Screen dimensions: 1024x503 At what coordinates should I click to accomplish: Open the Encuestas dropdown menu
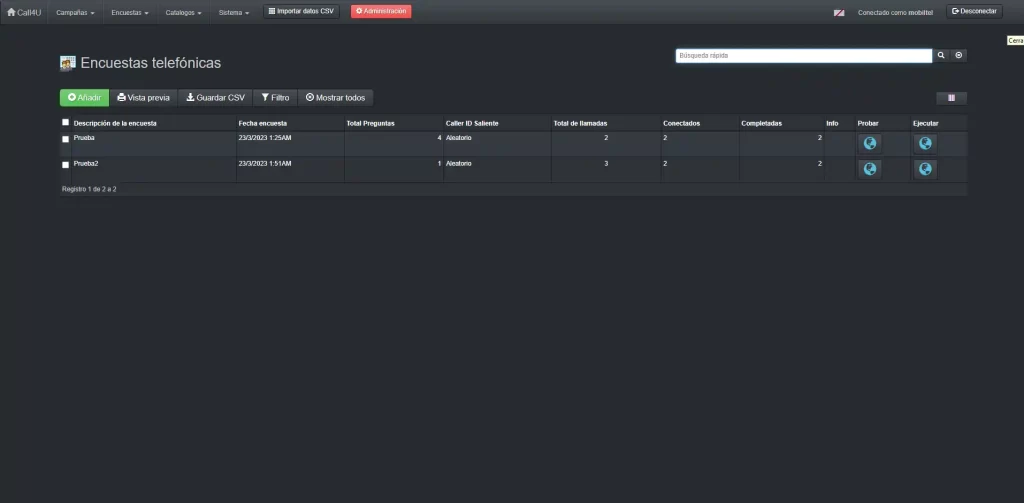tap(130, 12)
